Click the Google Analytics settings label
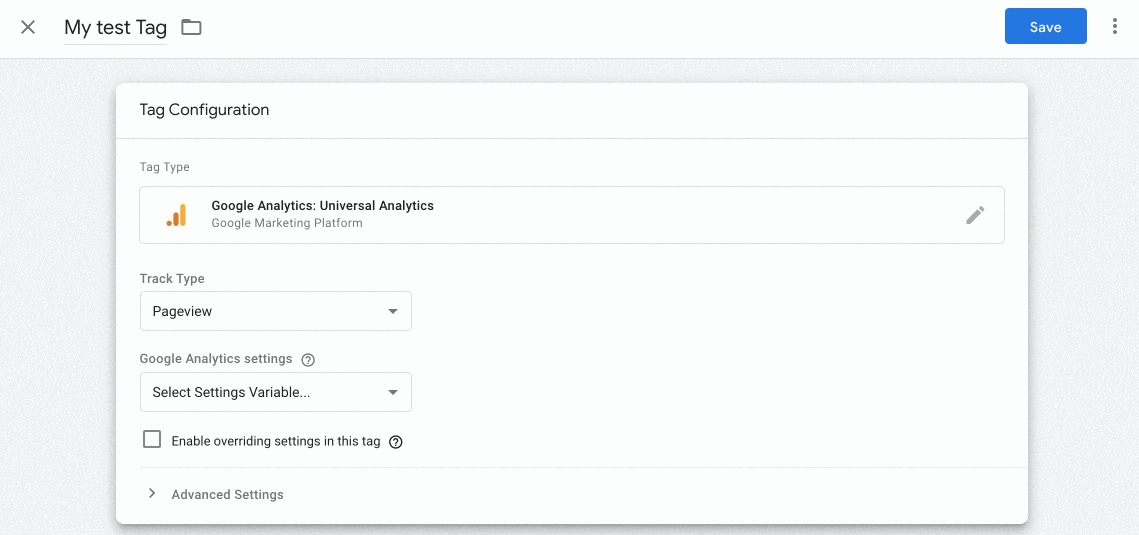Image resolution: width=1139 pixels, height=535 pixels. (x=216, y=359)
